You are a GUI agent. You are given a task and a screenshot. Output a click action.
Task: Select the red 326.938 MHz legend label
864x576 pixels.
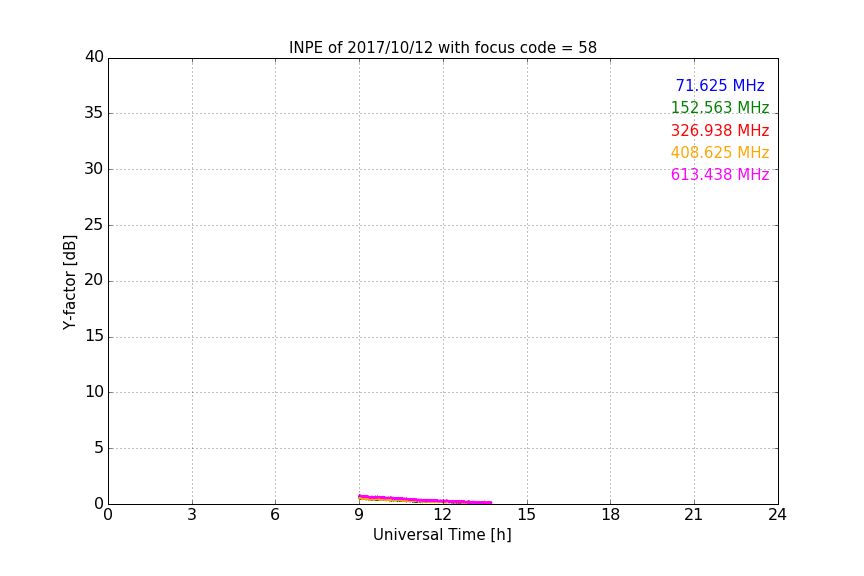tap(720, 131)
